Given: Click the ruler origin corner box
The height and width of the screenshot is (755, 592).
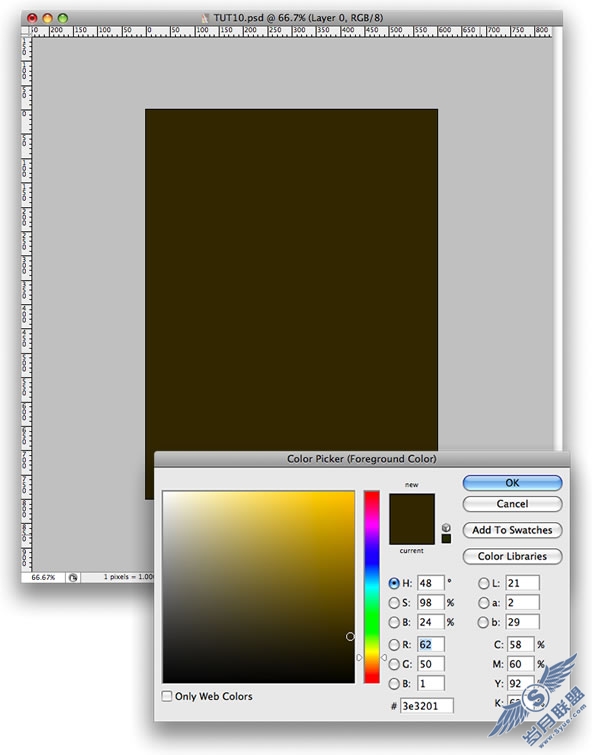Looking at the screenshot, I should coord(26,31).
